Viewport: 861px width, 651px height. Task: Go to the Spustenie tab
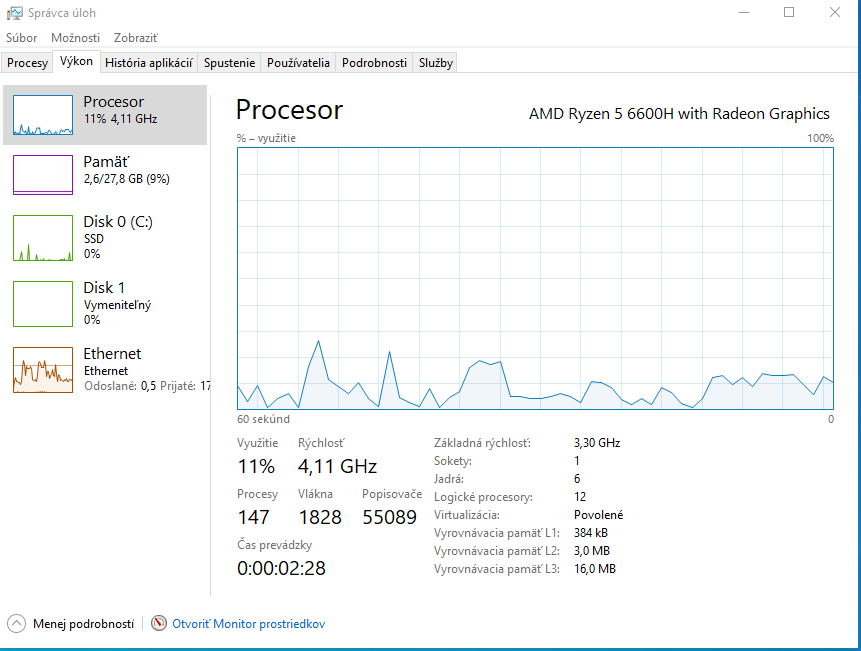(x=230, y=63)
